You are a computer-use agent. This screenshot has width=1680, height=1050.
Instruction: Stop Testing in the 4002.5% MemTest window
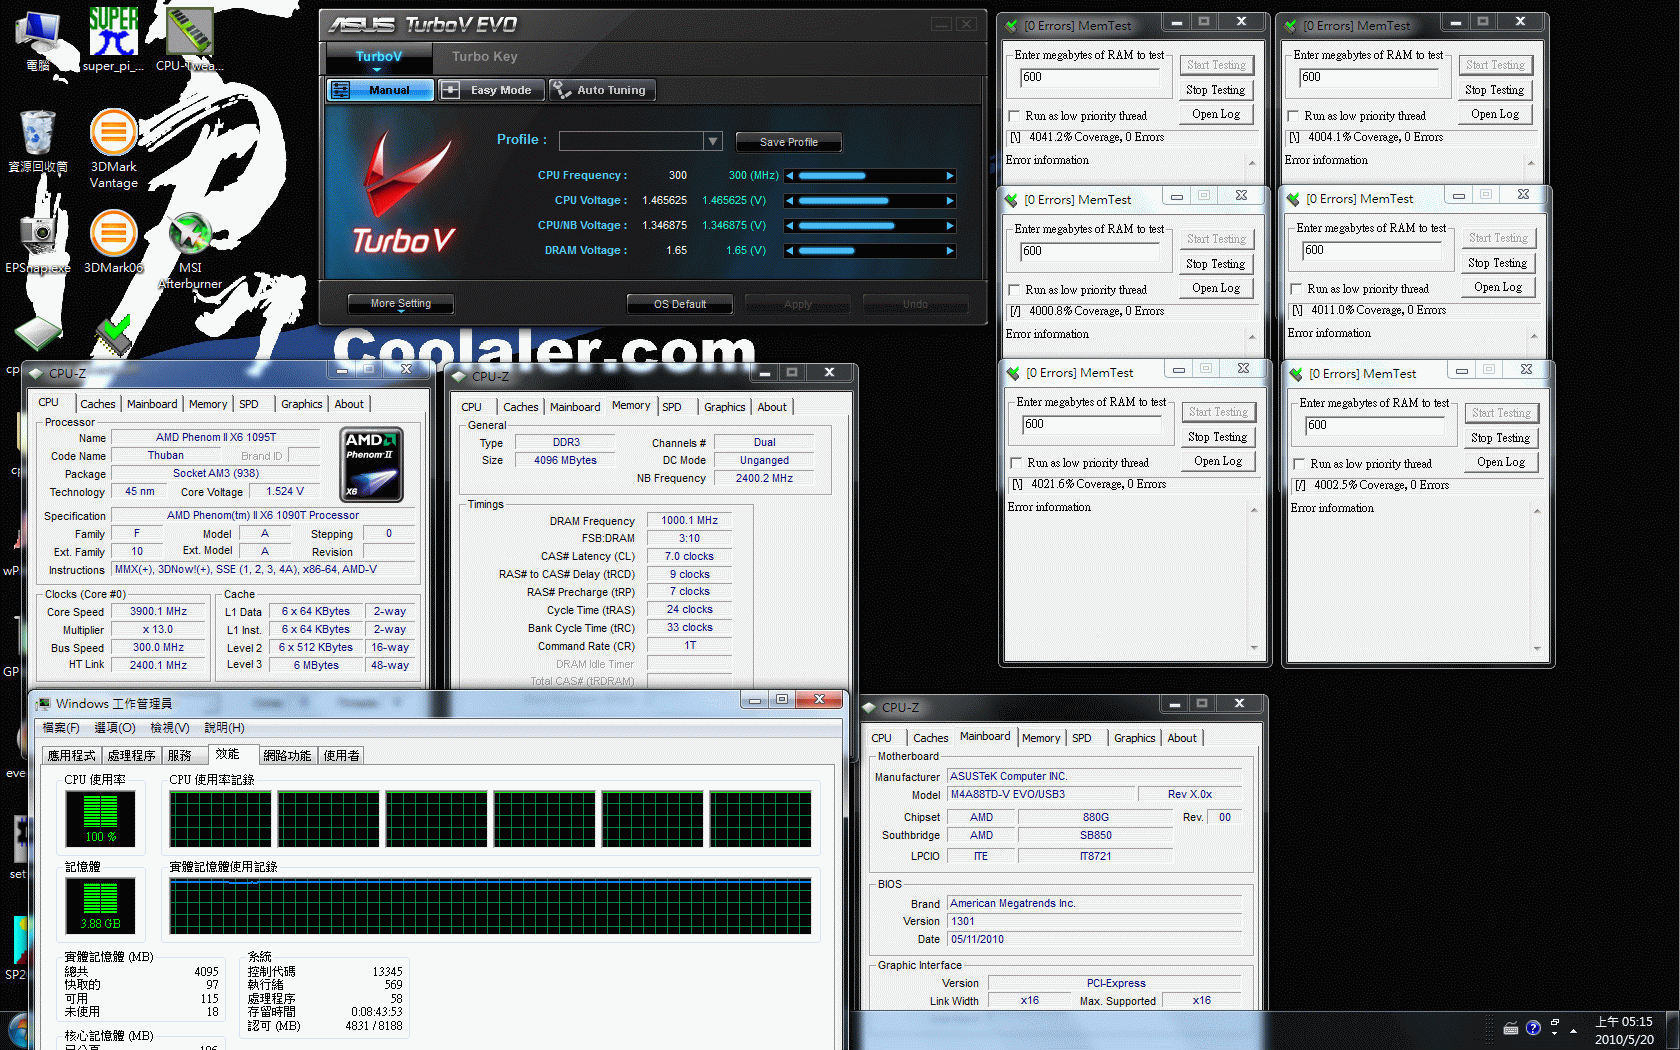pos(1501,438)
